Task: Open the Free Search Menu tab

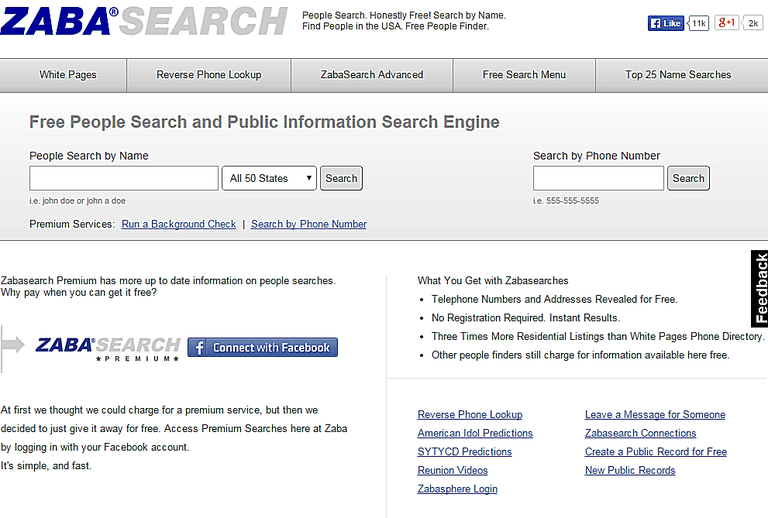Action: coord(524,75)
